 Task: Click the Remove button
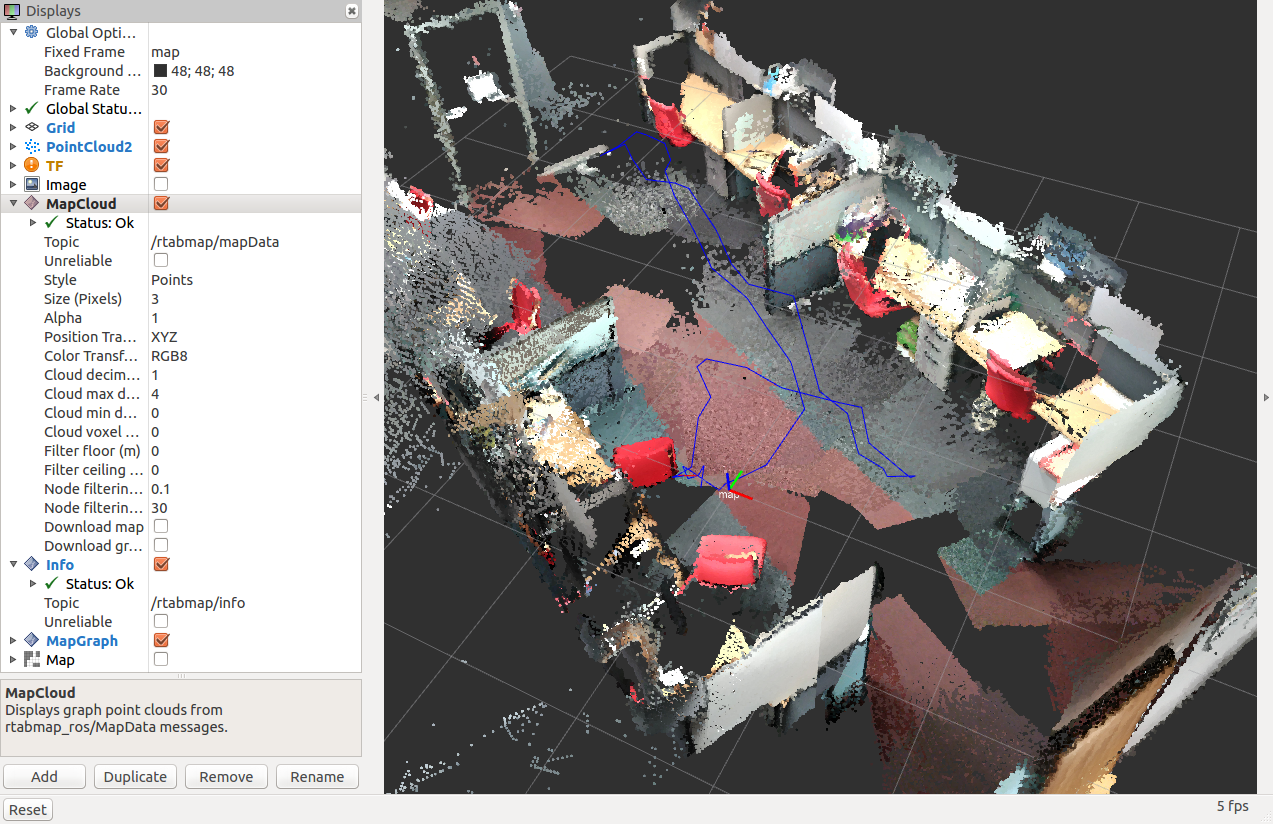coord(226,777)
